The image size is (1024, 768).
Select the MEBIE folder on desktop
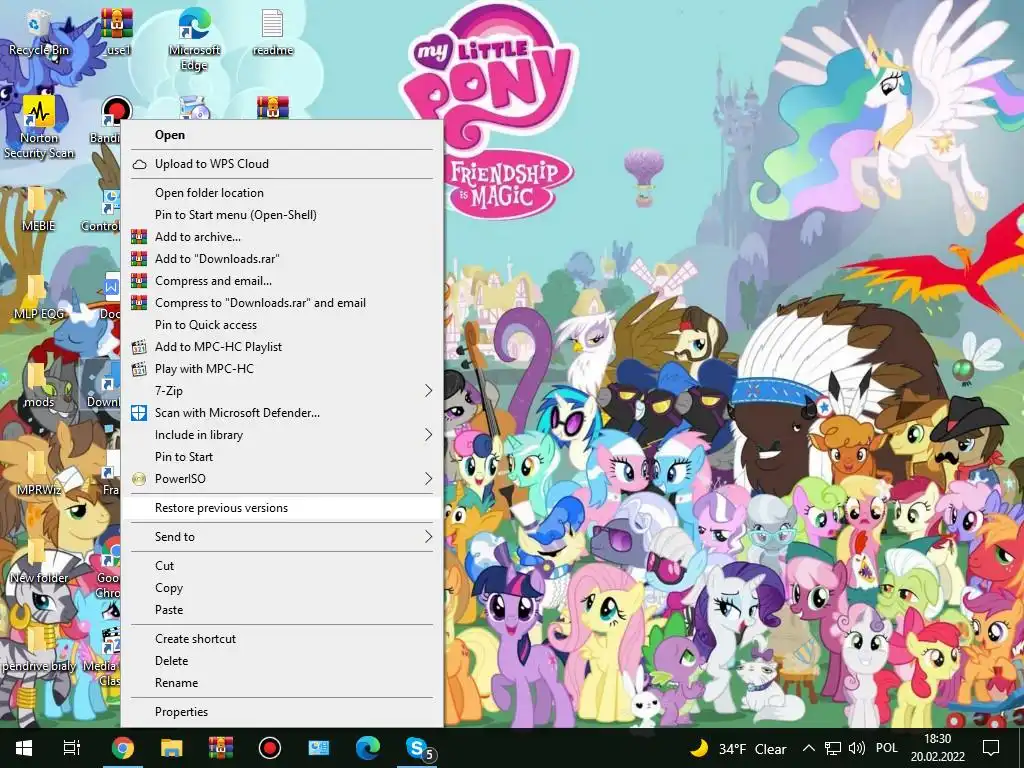click(38, 209)
